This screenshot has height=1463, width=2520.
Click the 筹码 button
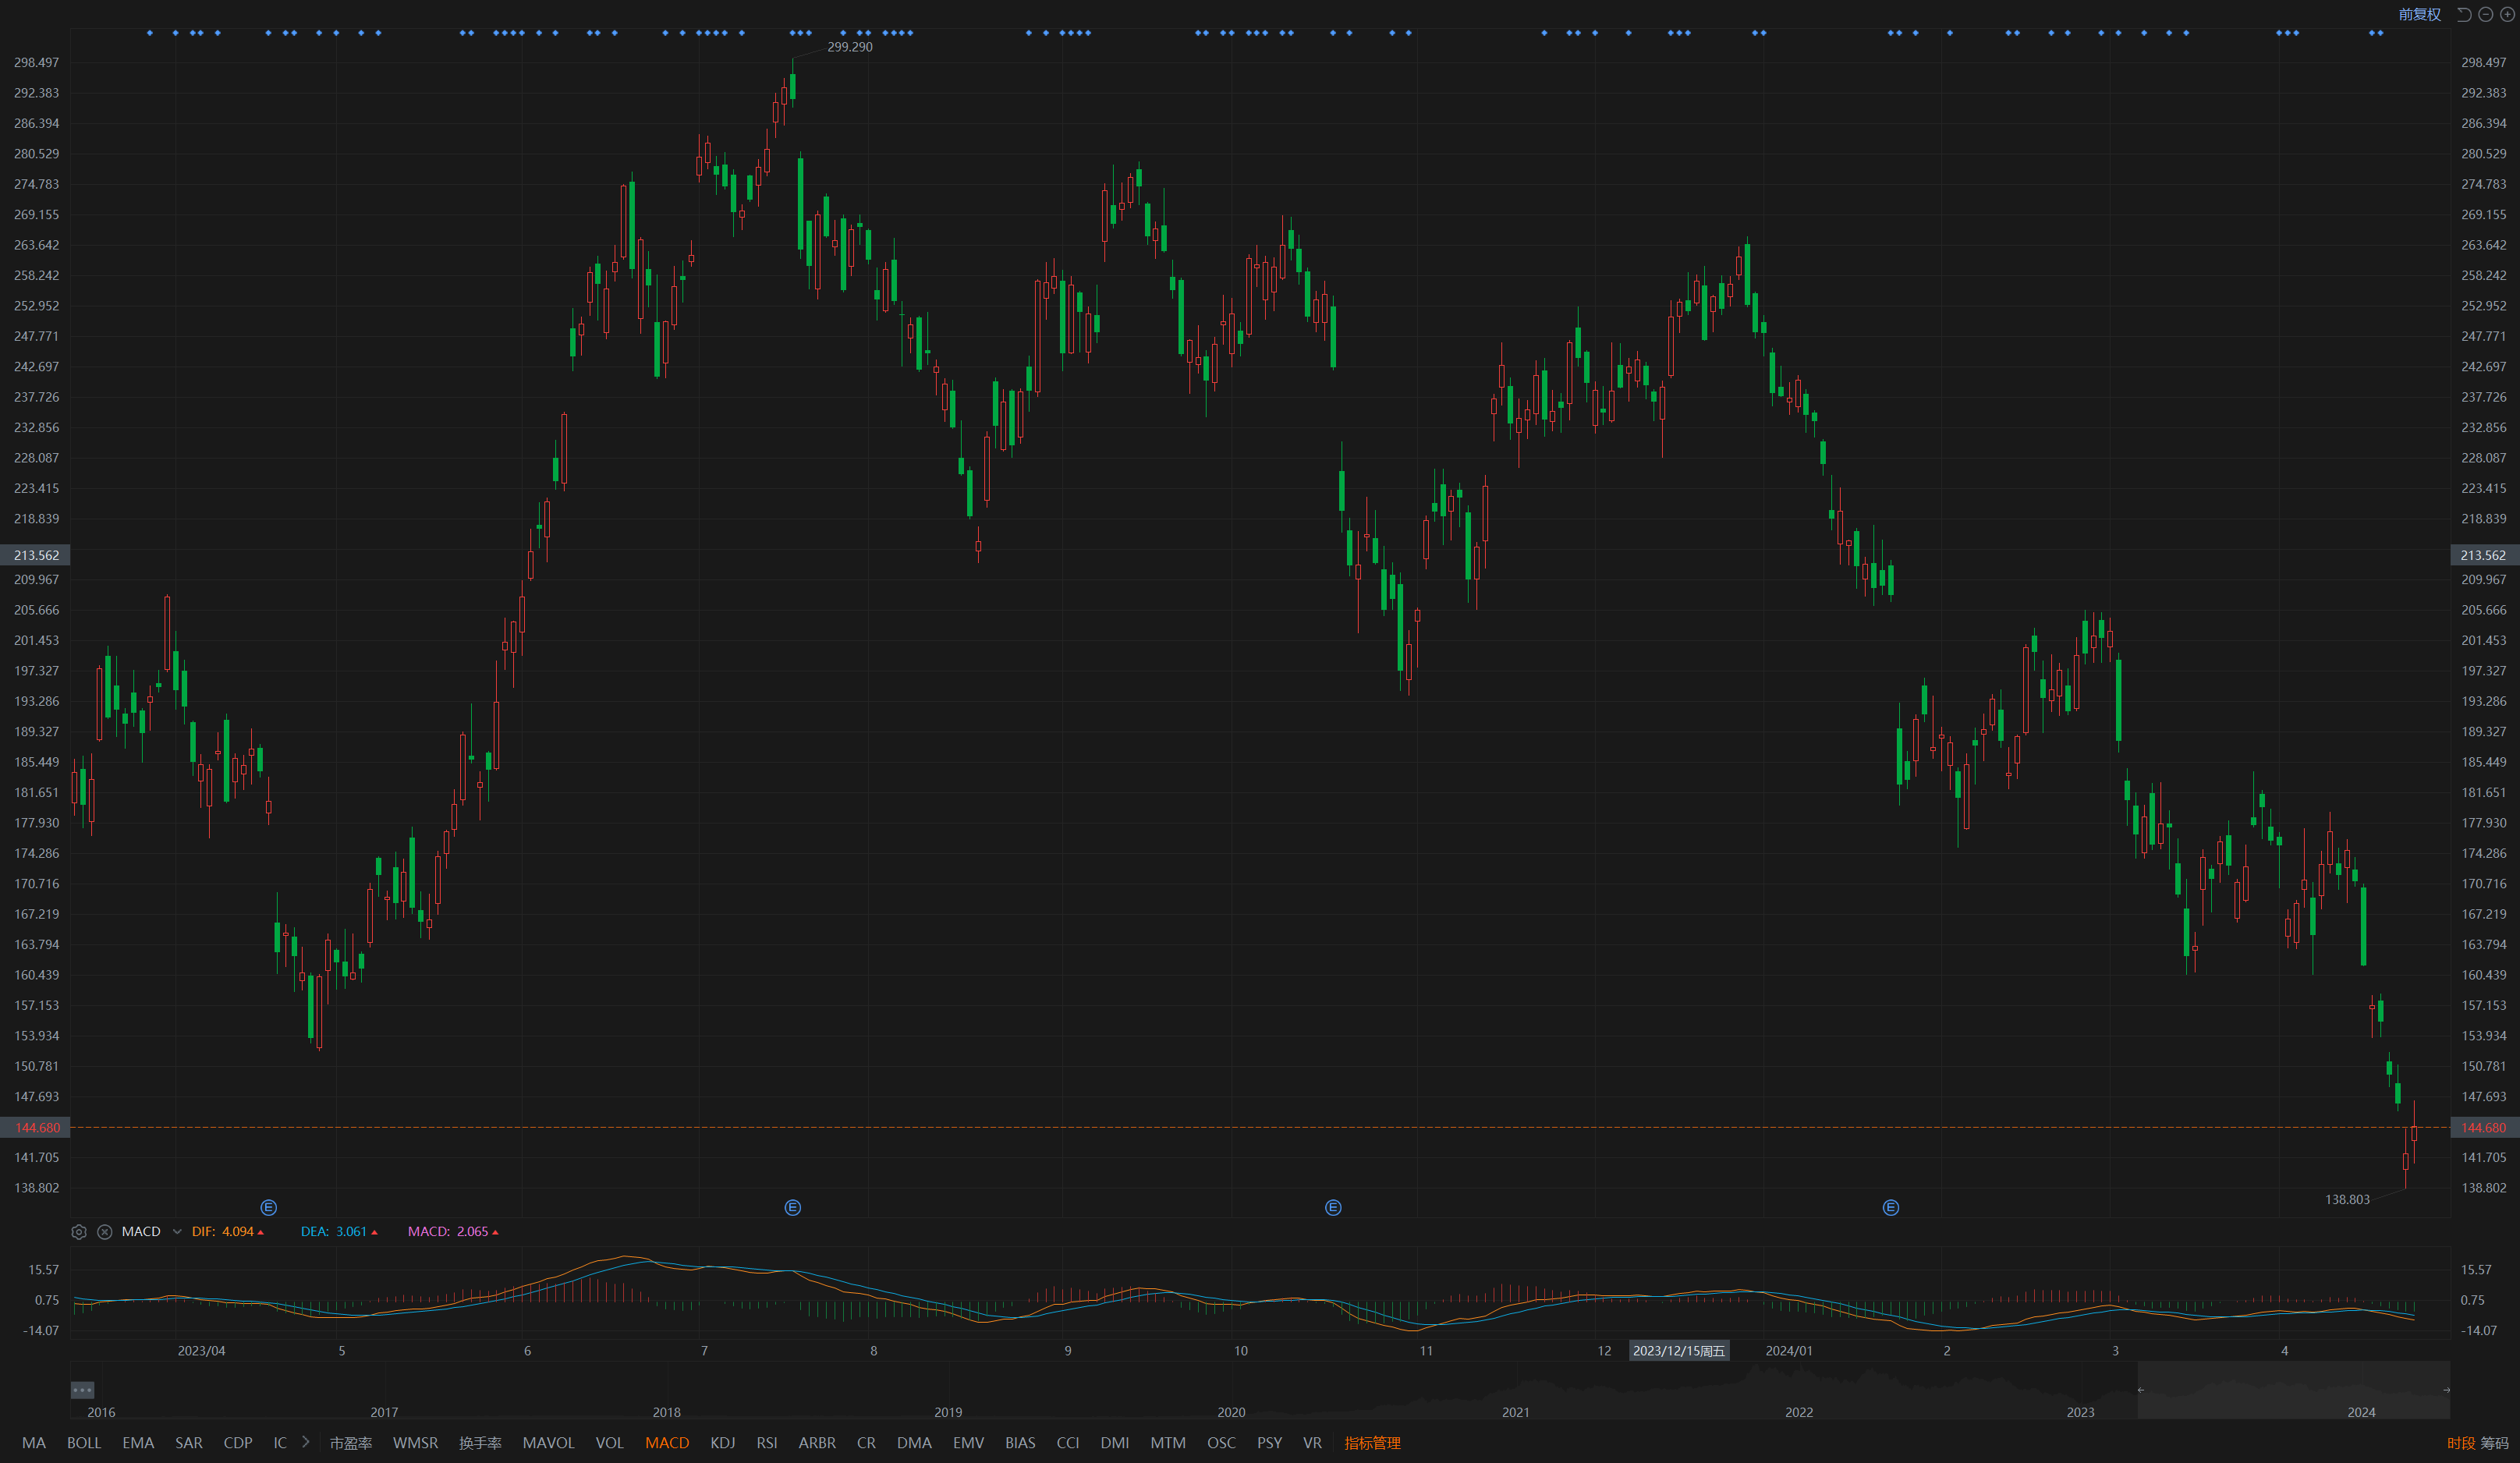tap(2494, 1442)
